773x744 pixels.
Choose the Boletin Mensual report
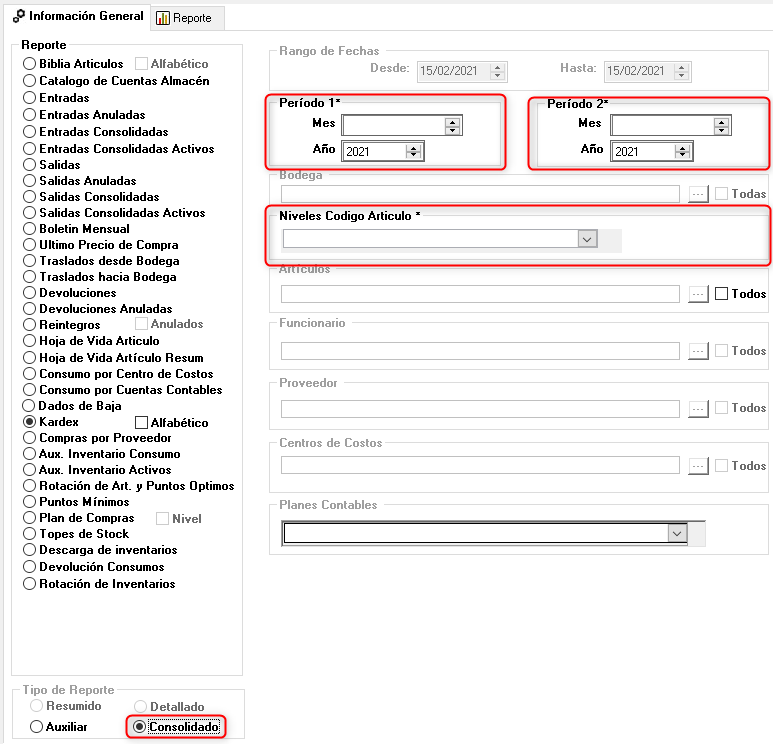(x=30, y=229)
